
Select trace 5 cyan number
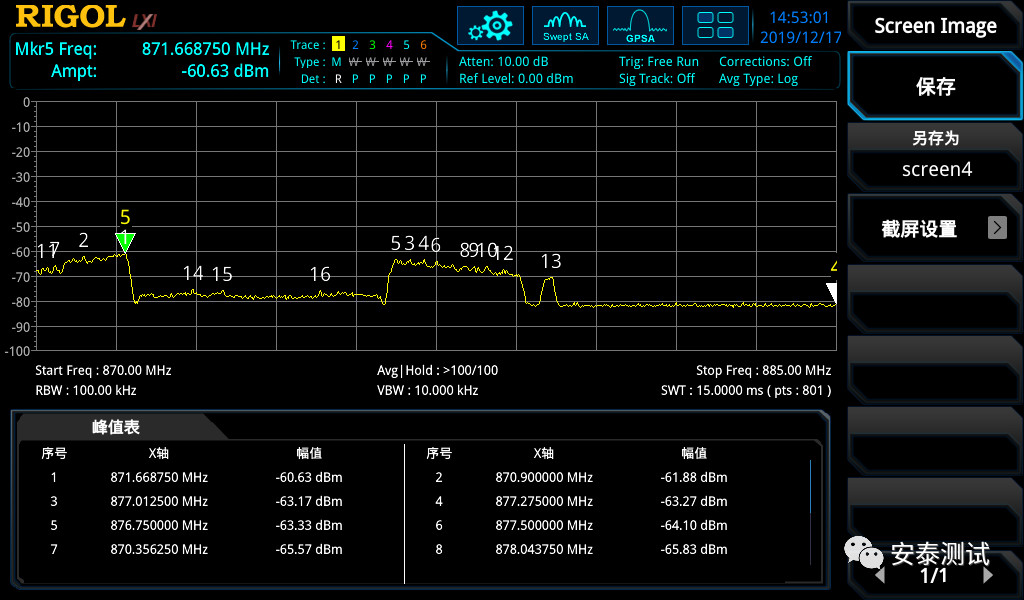click(406, 44)
